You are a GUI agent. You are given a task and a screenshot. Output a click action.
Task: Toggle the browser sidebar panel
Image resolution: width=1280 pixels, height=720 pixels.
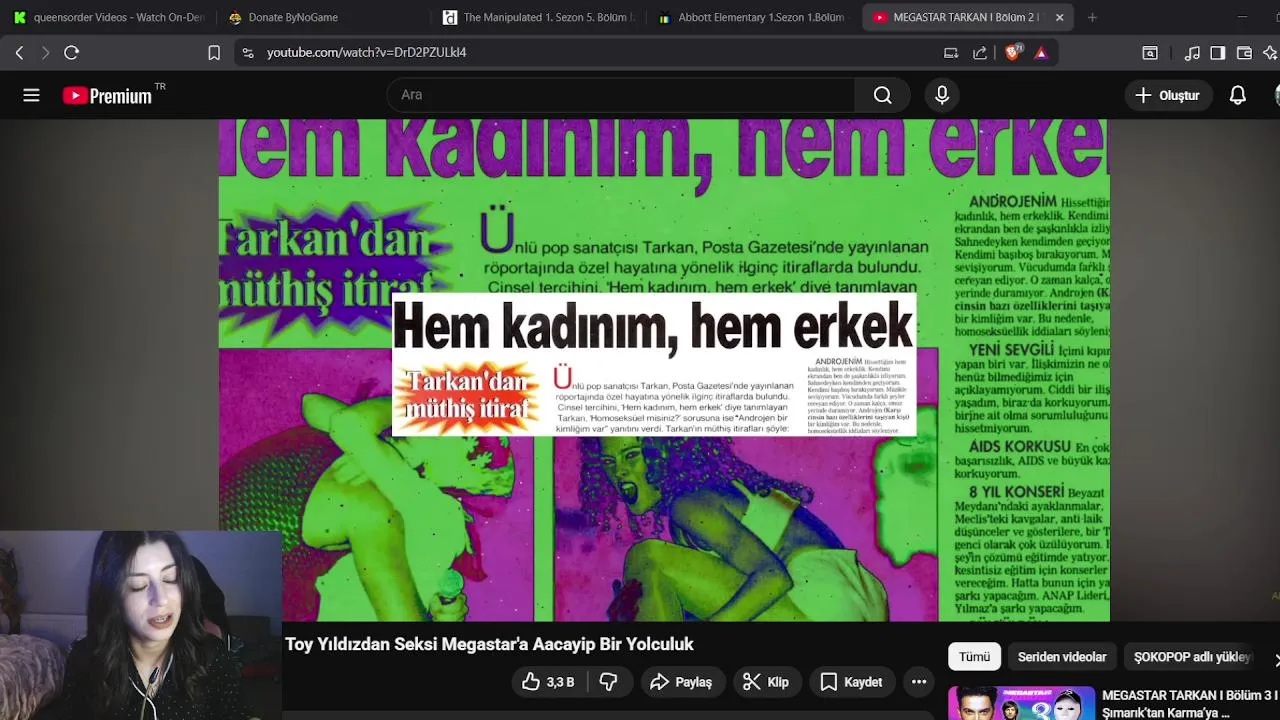click(1218, 52)
